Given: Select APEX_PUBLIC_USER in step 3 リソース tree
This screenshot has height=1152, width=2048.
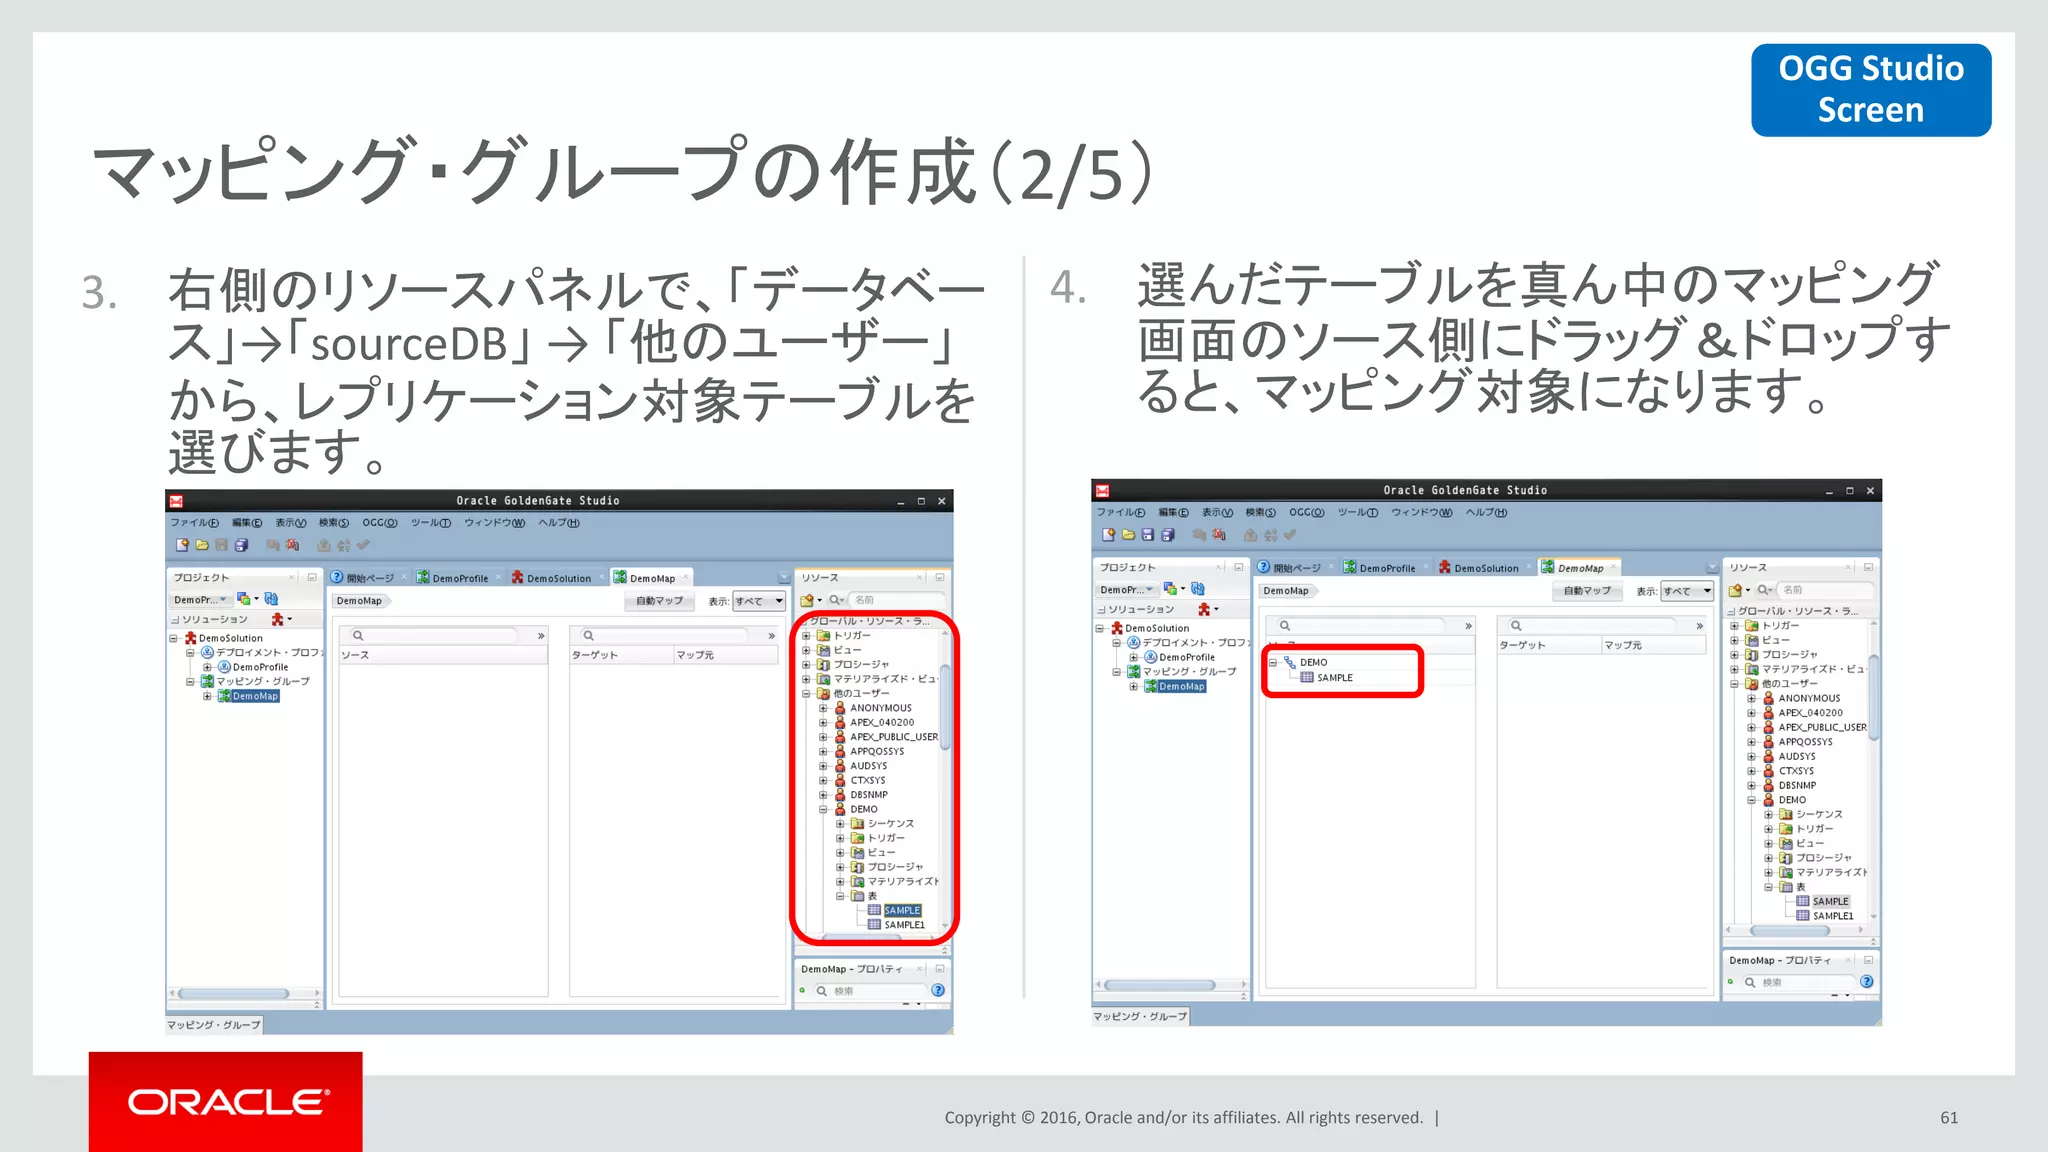Looking at the screenshot, I should (x=894, y=737).
